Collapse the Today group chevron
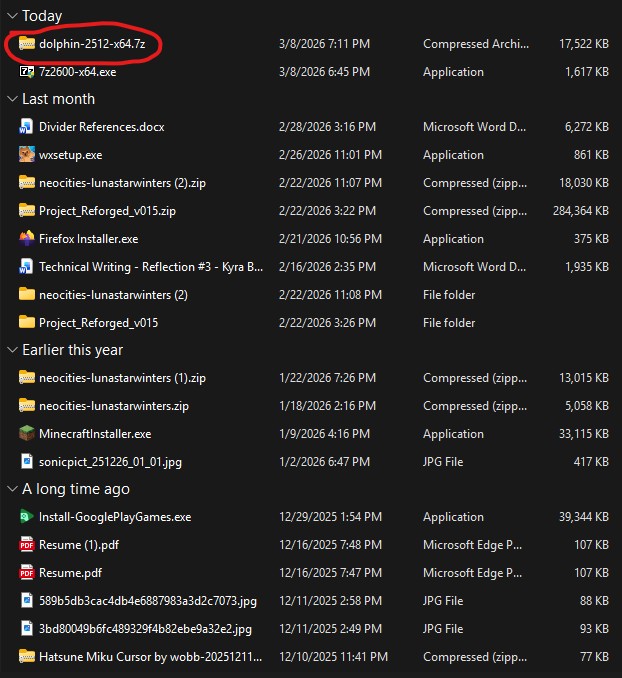 (12, 16)
